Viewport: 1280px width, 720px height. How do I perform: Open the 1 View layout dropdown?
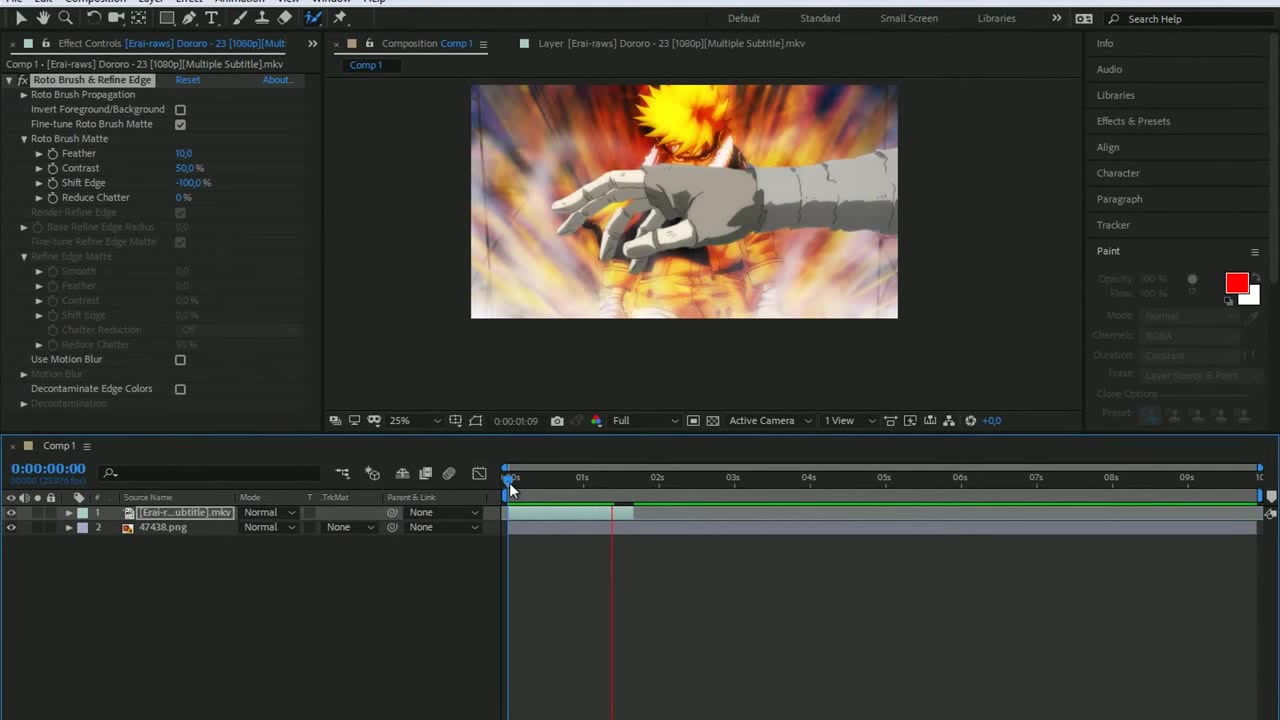(x=849, y=421)
